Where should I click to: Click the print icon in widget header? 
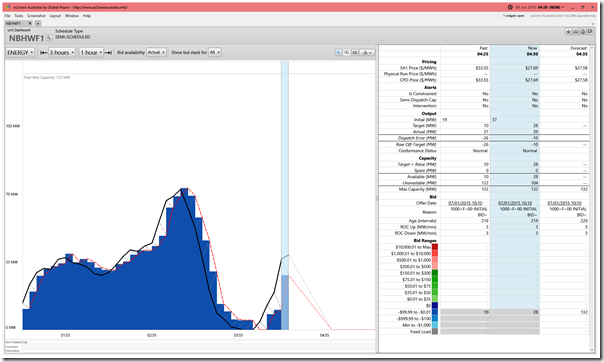click(x=575, y=32)
